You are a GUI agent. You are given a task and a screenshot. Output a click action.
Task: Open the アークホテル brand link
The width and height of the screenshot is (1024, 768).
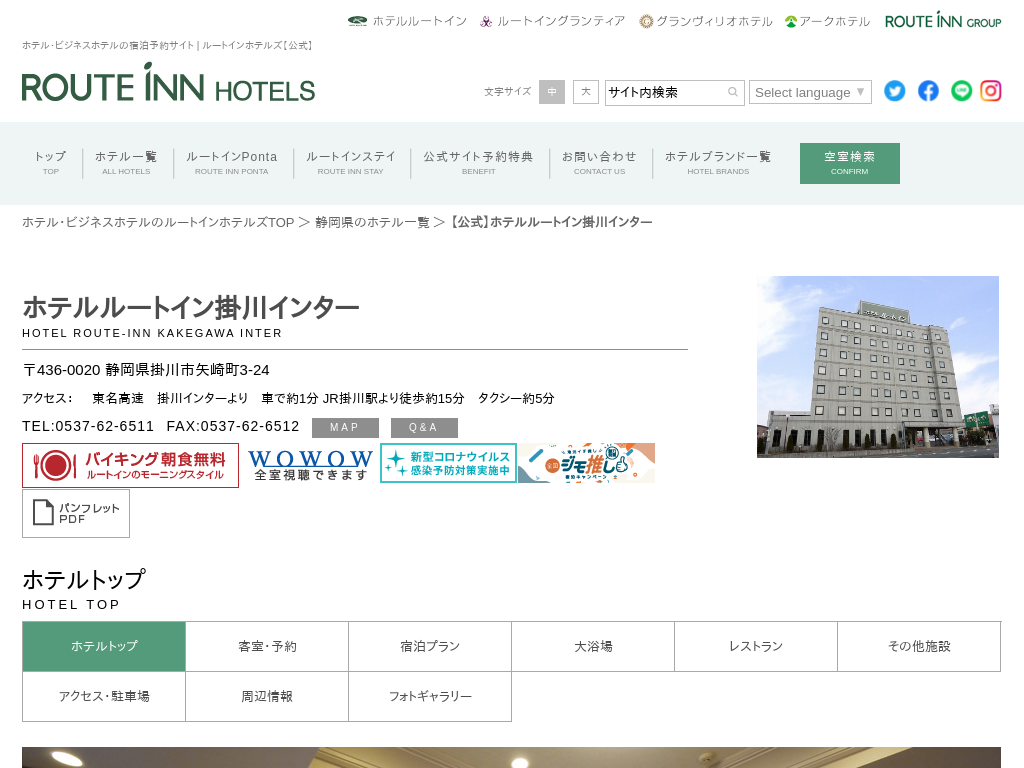pos(827,21)
